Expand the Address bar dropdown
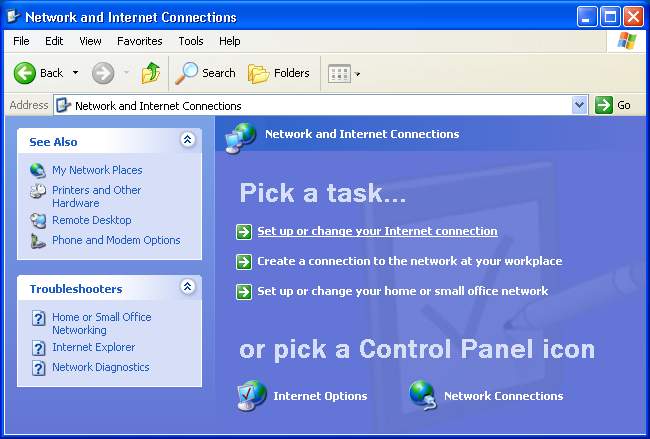Viewport: 650px width, 439px height. pyautogui.click(x=579, y=105)
